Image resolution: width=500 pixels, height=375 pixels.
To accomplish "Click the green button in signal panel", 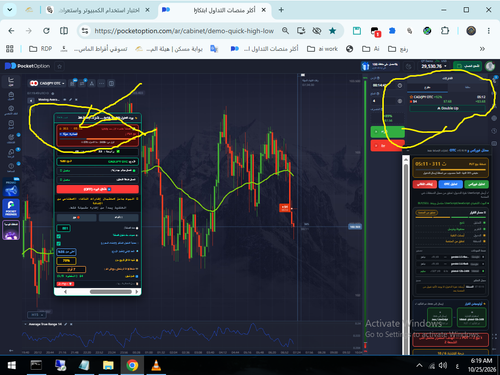I will [476, 184].
